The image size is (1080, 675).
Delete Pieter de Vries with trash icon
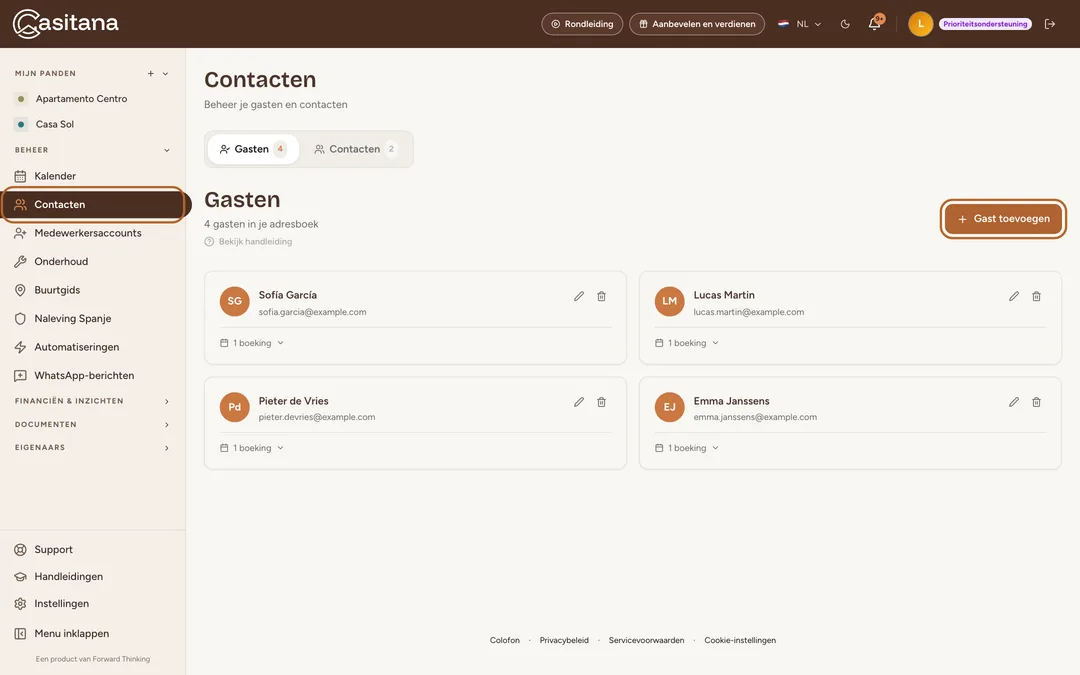[x=601, y=402]
